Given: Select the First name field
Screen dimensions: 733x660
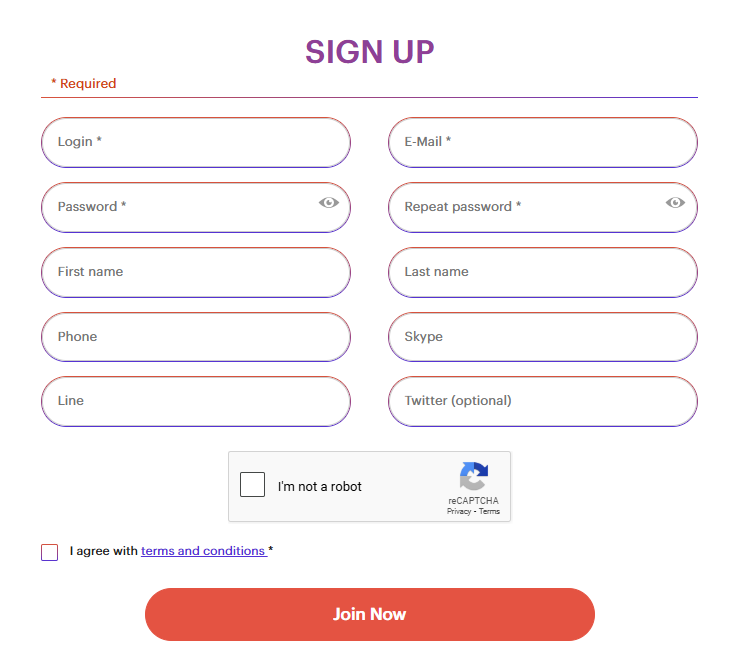Looking at the screenshot, I should (196, 272).
